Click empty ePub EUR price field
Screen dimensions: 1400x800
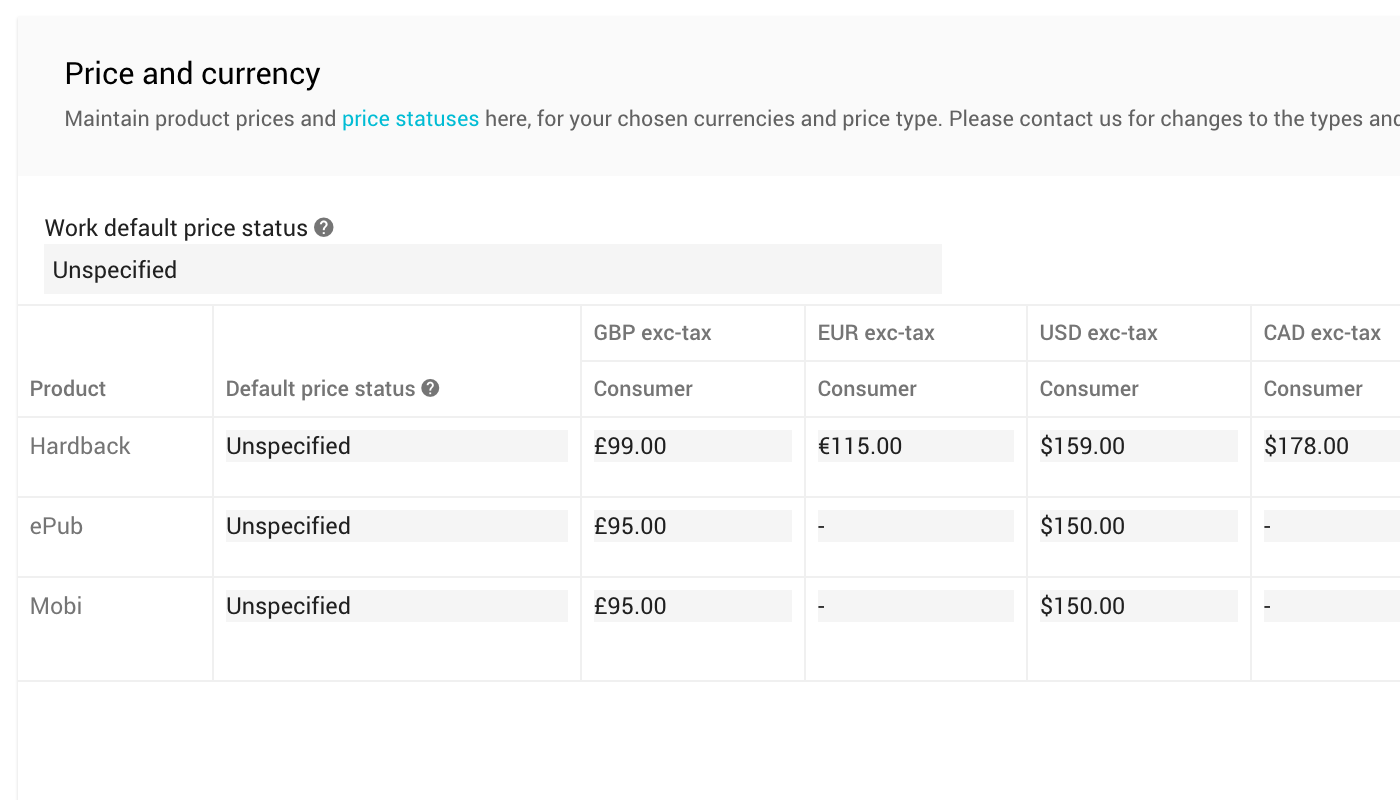tap(915, 526)
